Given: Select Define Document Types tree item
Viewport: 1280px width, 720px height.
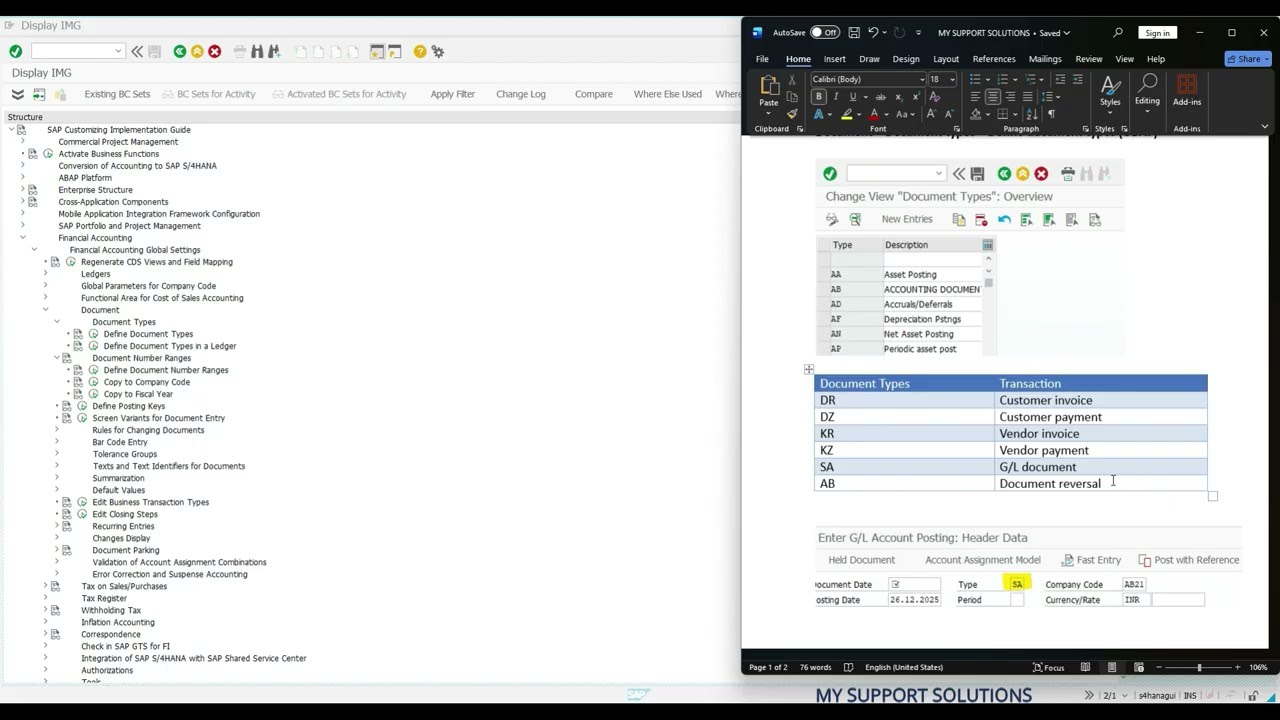Looking at the screenshot, I should point(148,334).
